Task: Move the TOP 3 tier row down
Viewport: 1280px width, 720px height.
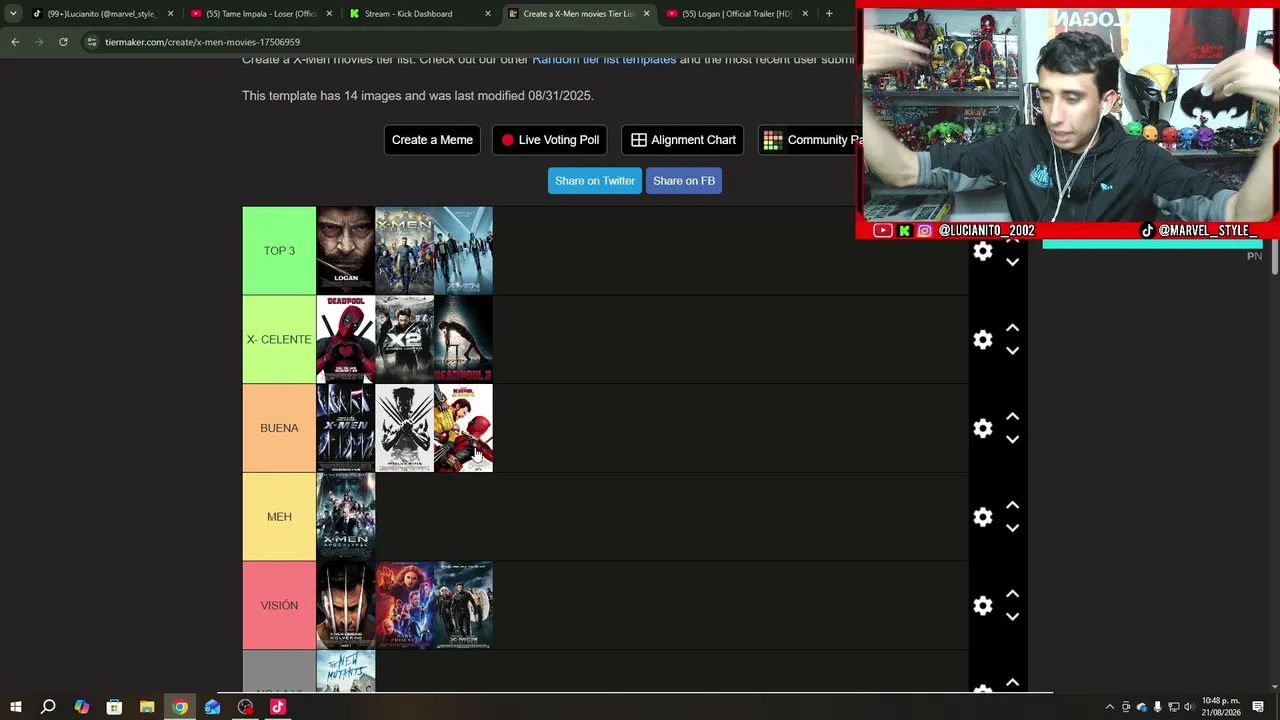Action: [1012, 262]
